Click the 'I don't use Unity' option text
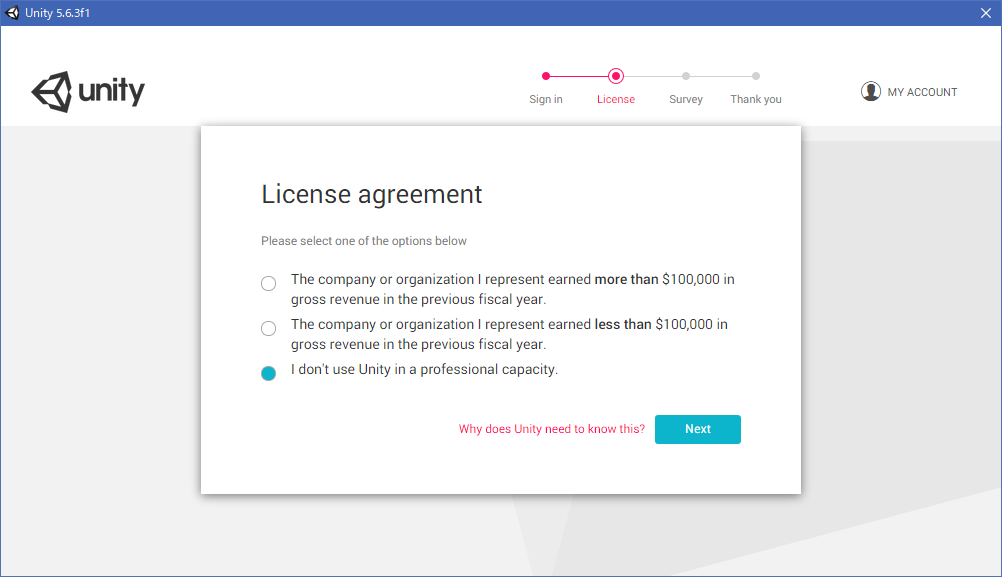The height and width of the screenshot is (577, 1002). pyautogui.click(x=424, y=369)
